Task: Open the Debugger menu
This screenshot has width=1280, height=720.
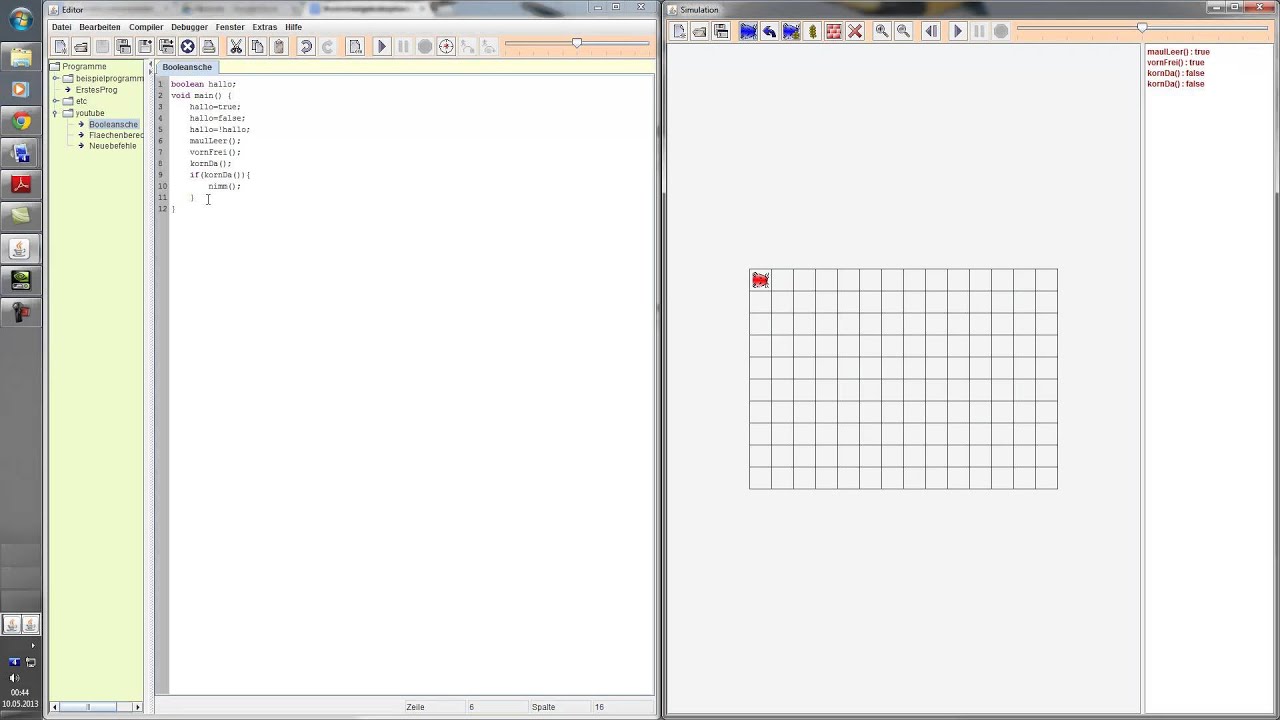Action: point(189,27)
